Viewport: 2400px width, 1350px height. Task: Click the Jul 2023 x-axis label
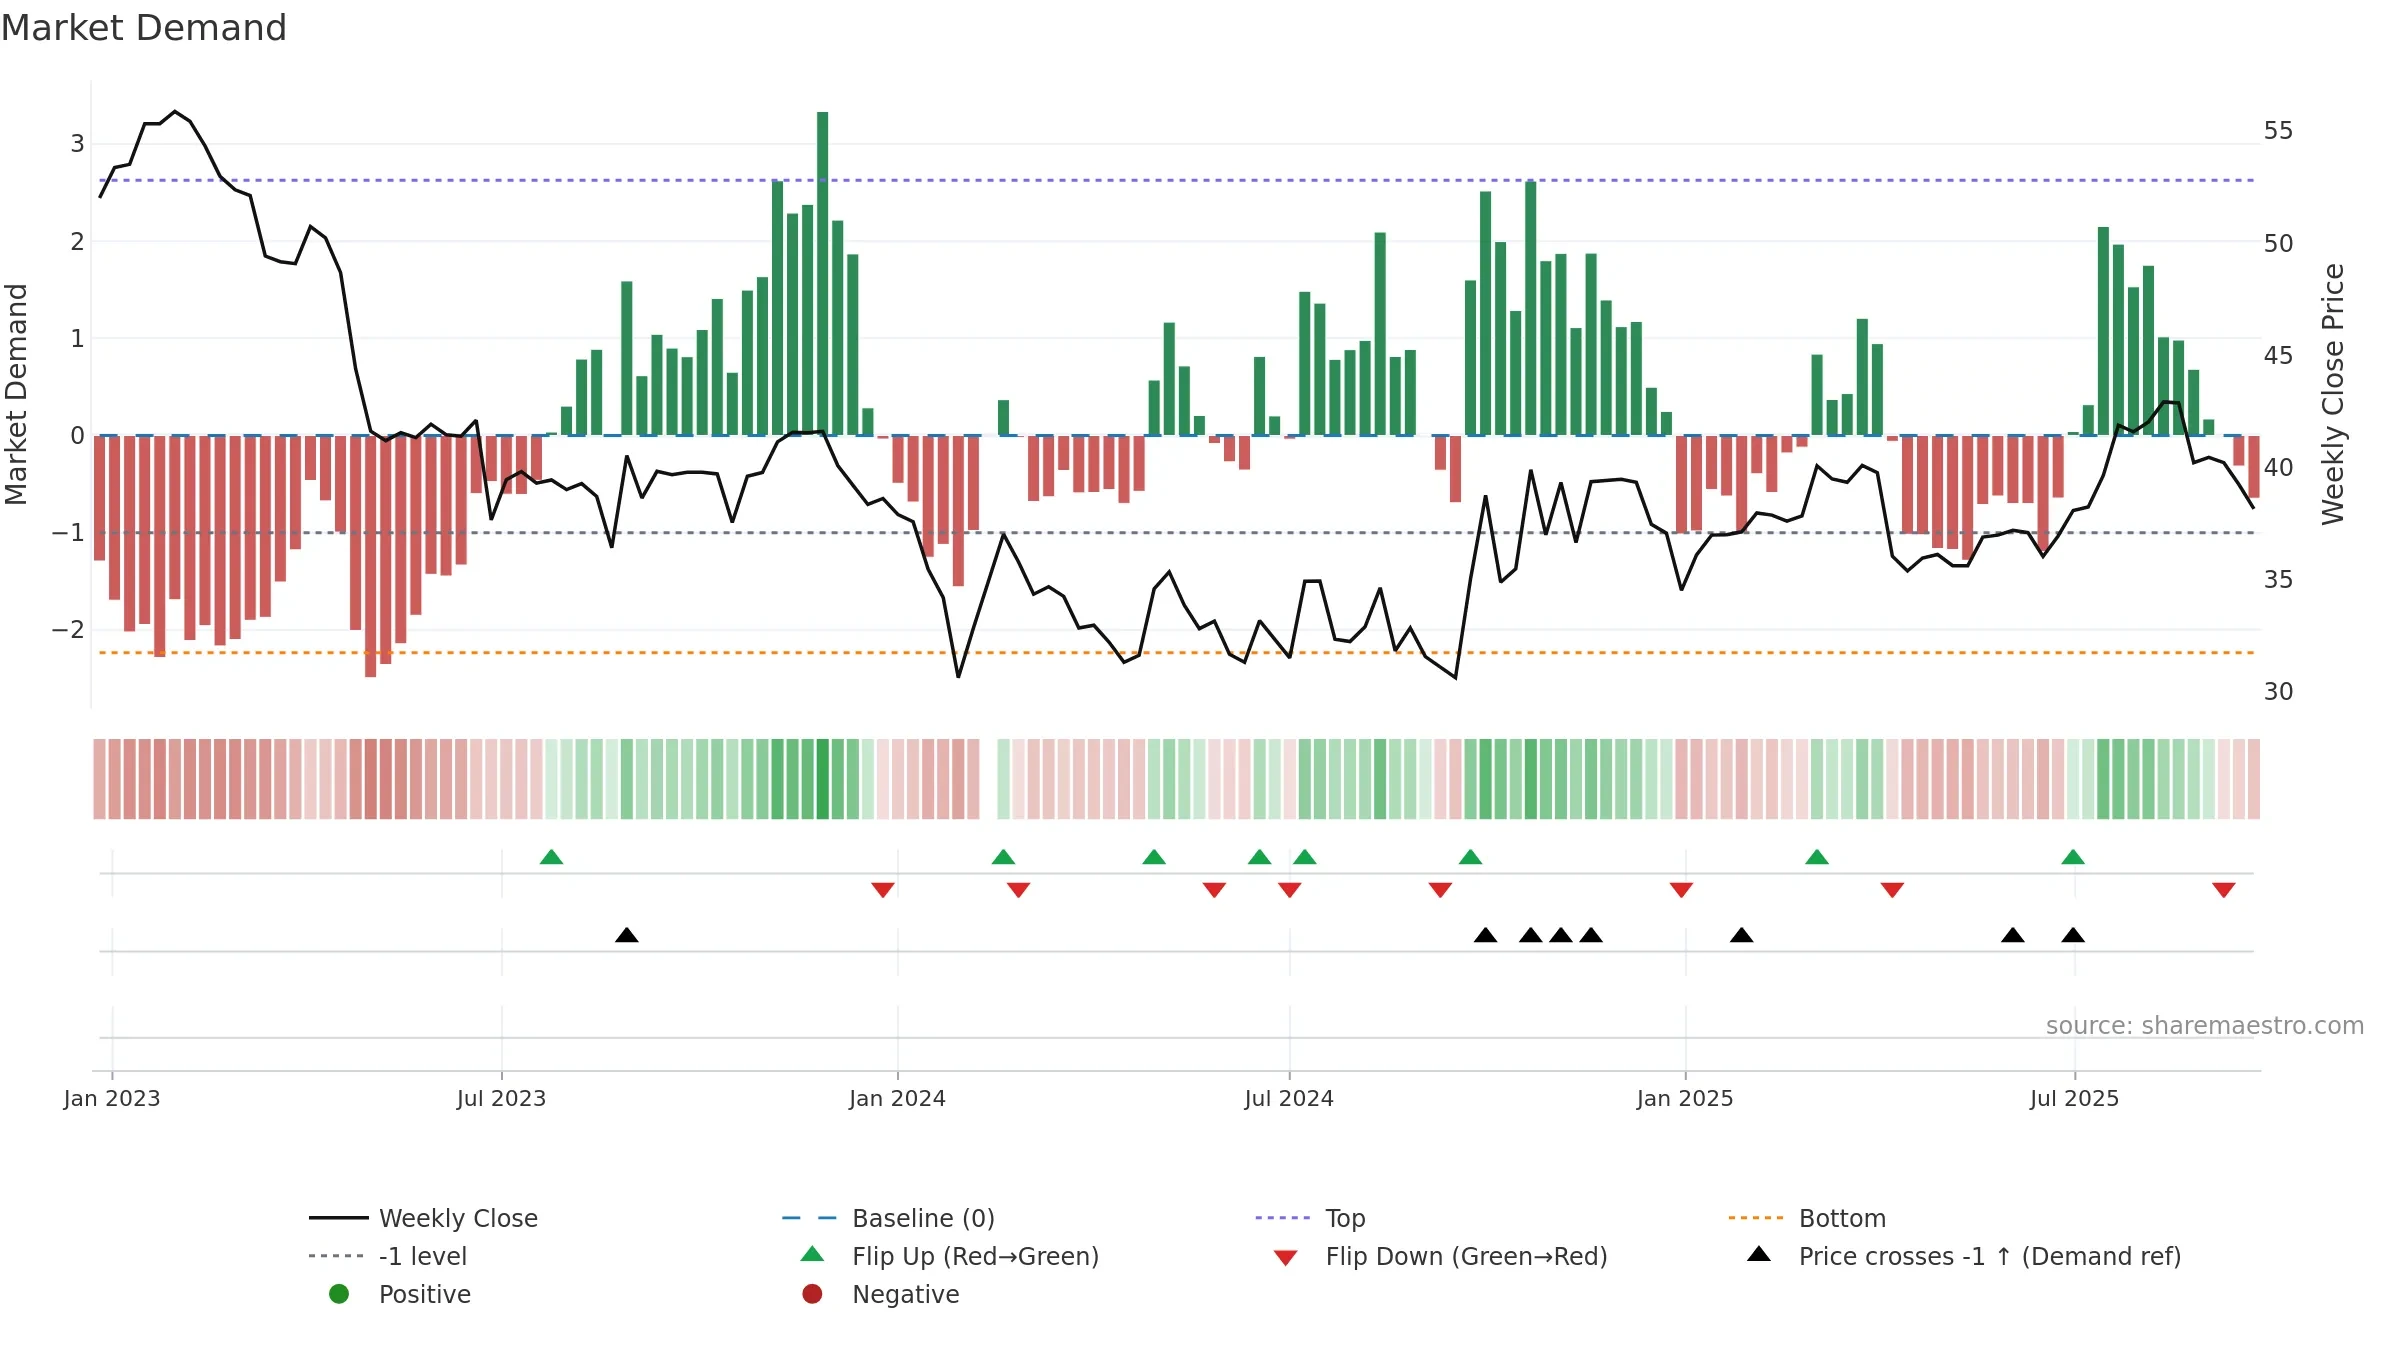tap(501, 1098)
